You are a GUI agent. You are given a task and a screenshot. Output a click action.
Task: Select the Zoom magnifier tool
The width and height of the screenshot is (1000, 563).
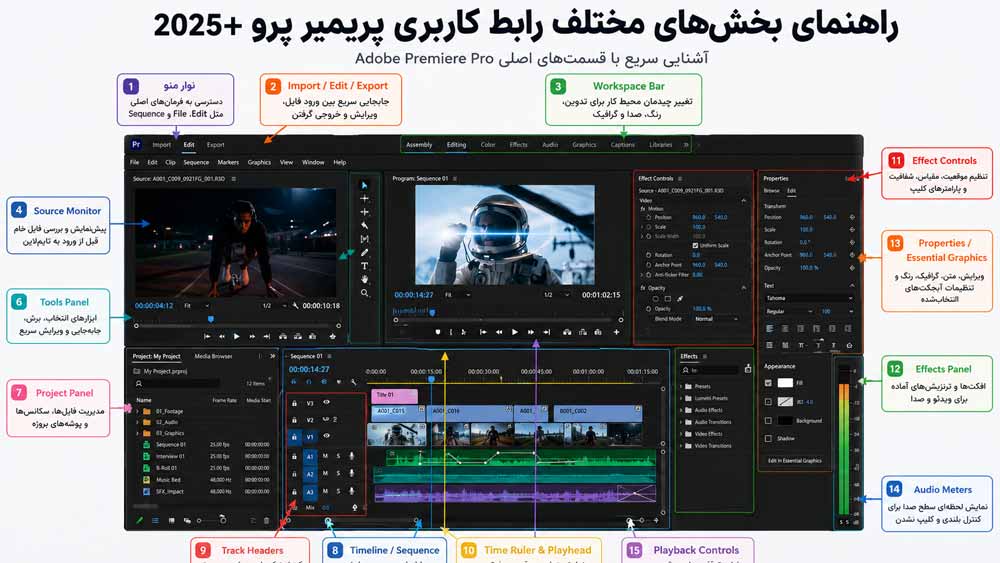point(364,293)
